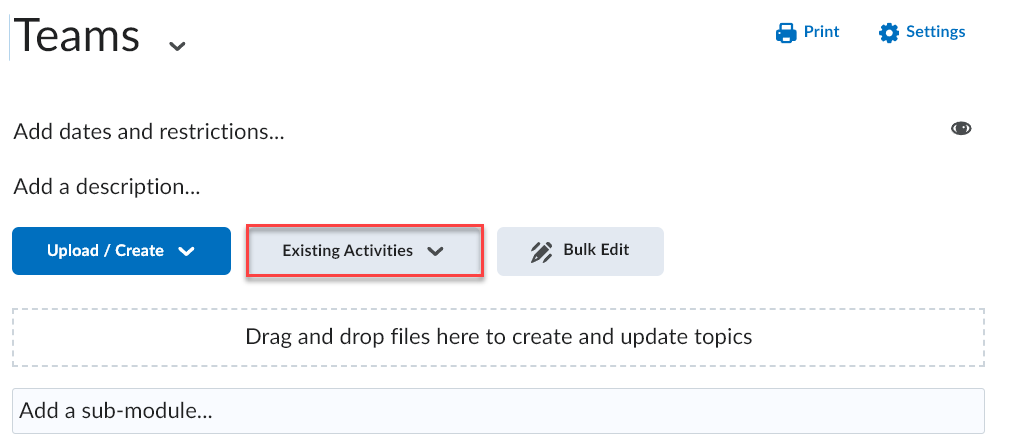Click the Upload / Create label text
Screen dimensions: 1012x446
pyautogui.click(x=105, y=251)
